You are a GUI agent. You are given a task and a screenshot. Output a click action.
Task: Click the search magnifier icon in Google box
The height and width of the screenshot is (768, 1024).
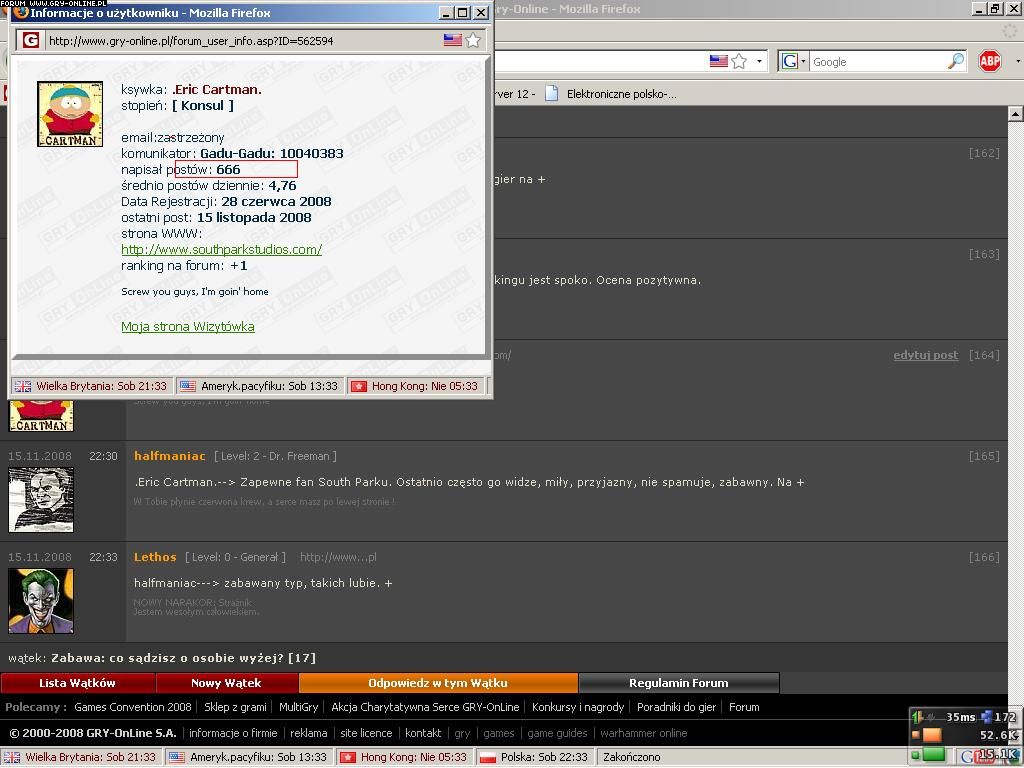[x=955, y=61]
